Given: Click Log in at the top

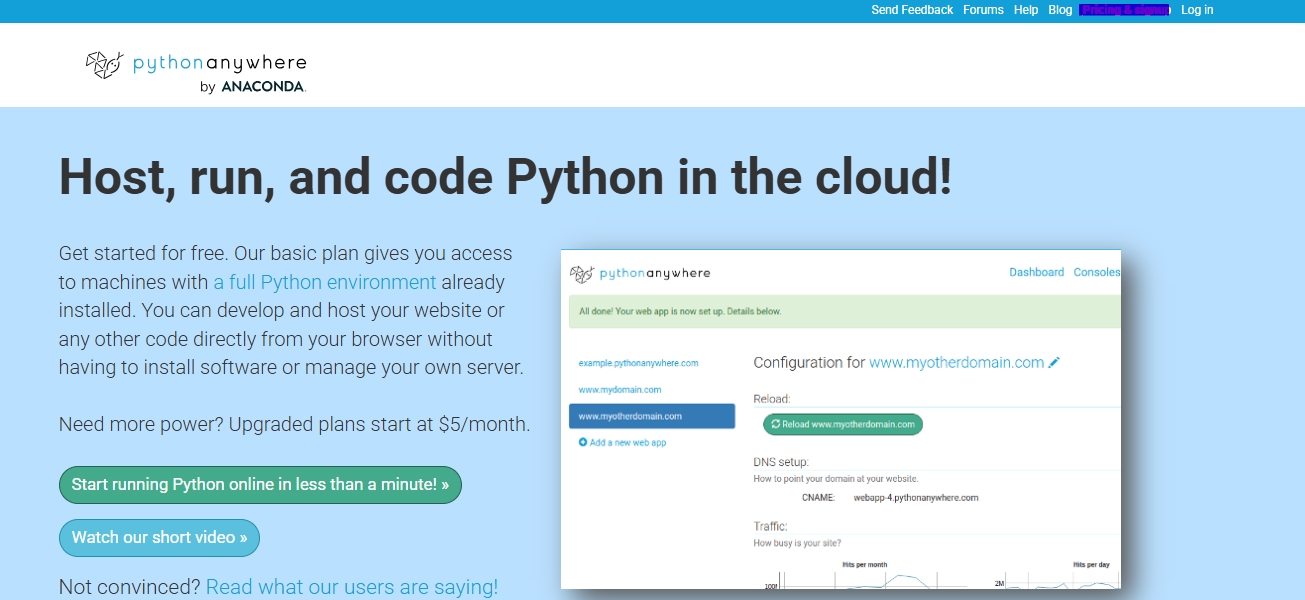Looking at the screenshot, I should pyautogui.click(x=1197, y=10).
